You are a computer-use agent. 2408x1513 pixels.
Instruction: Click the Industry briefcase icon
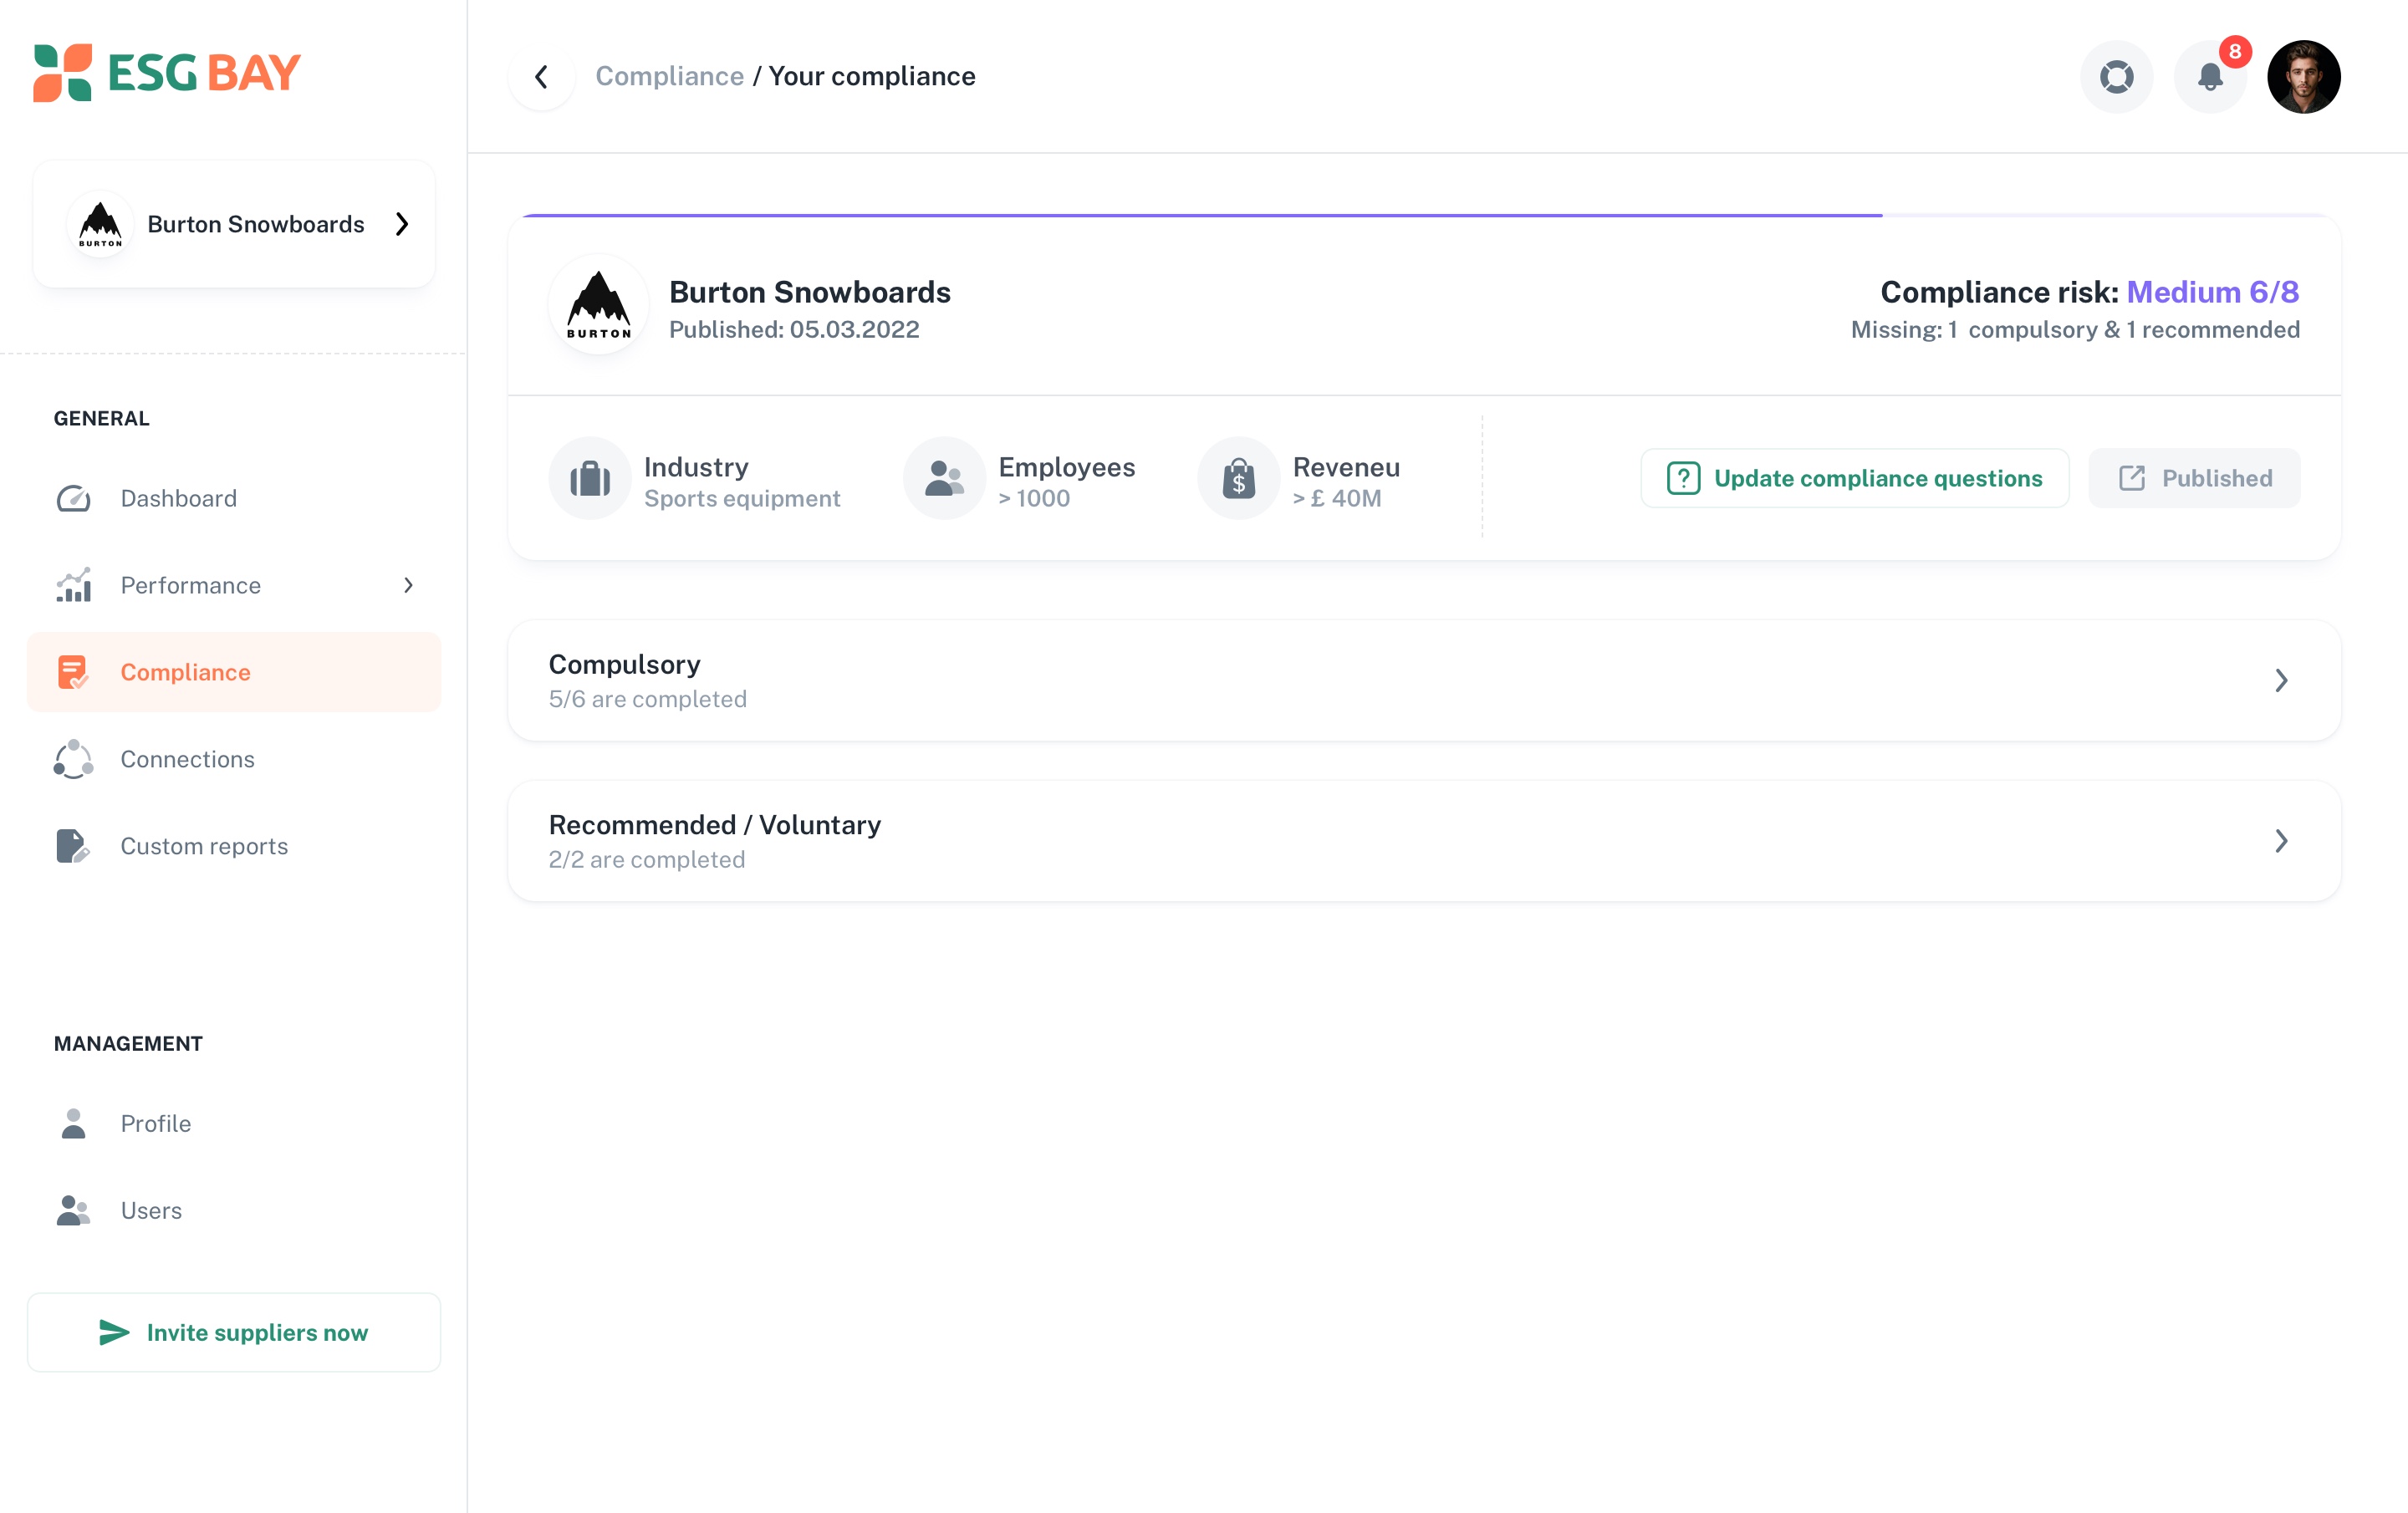pos(590,478)
